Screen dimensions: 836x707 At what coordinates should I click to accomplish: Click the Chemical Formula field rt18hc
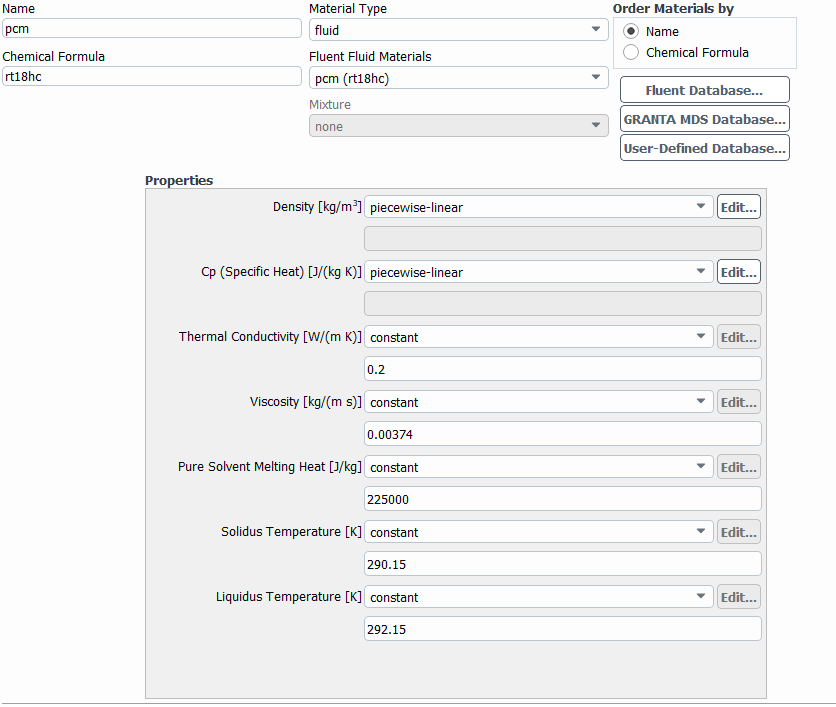pos(151,76)
